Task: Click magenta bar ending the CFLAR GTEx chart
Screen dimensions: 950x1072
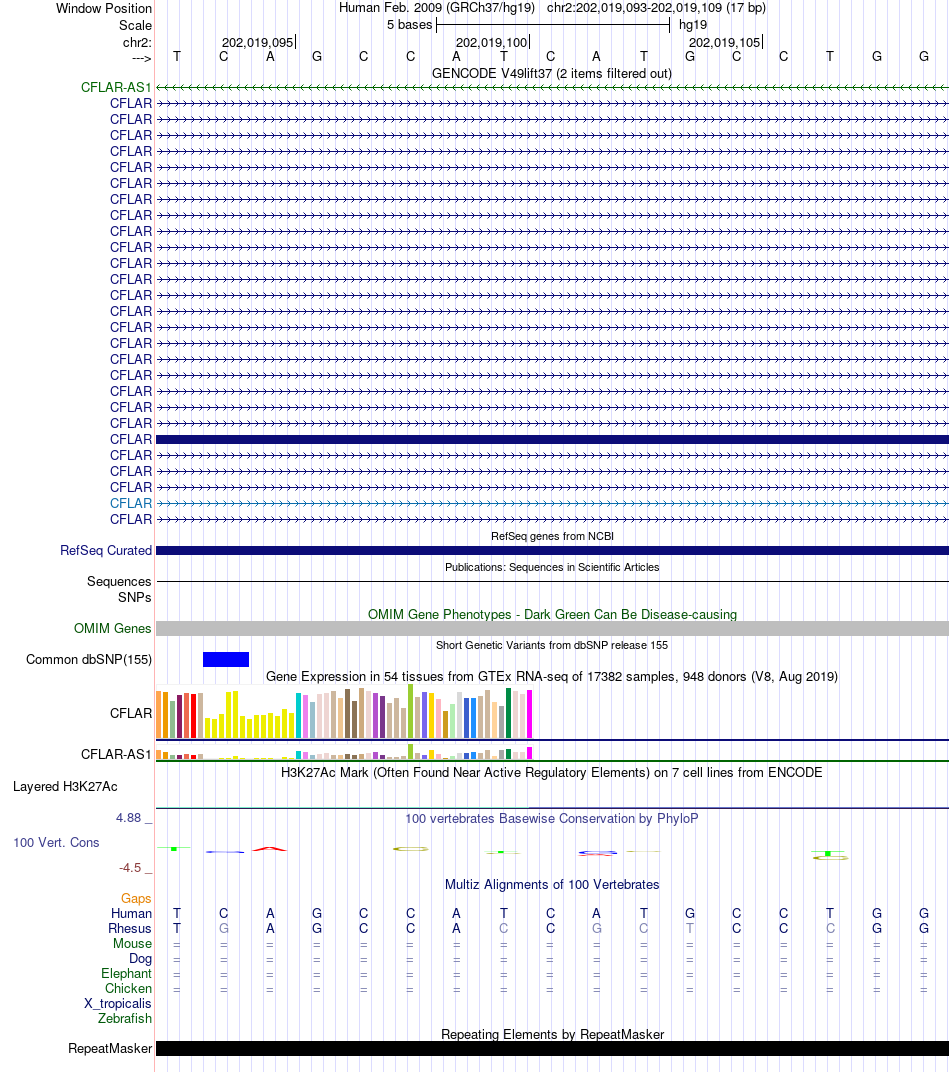Action: click(529, 714)
